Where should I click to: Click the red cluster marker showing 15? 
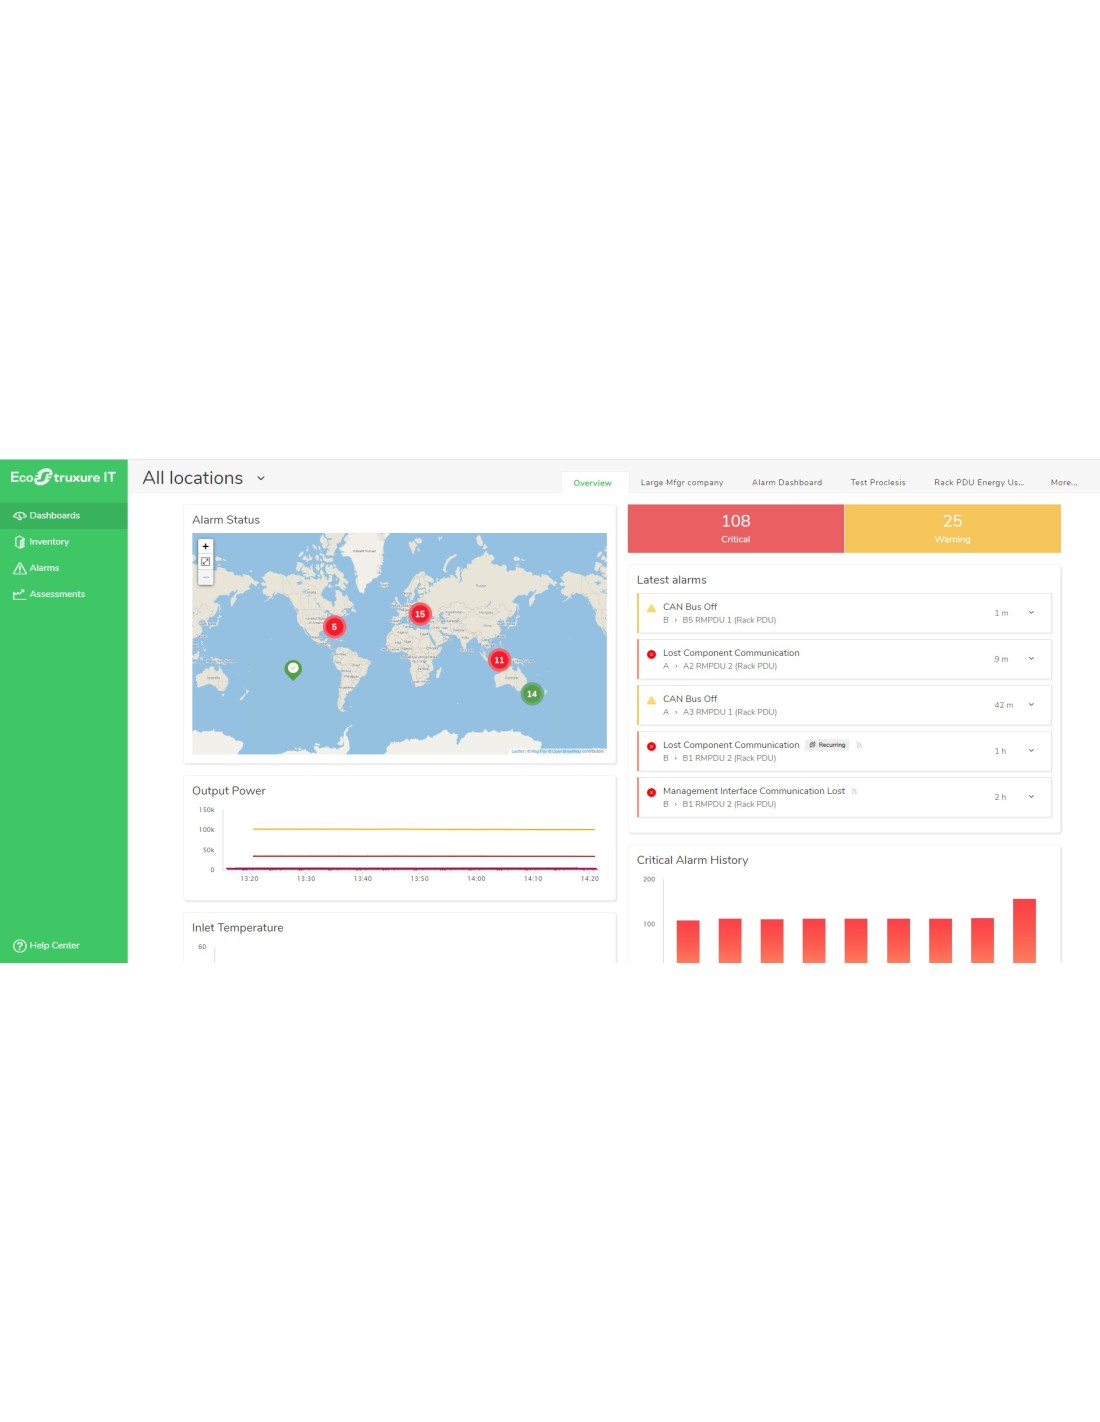[420, 614]
